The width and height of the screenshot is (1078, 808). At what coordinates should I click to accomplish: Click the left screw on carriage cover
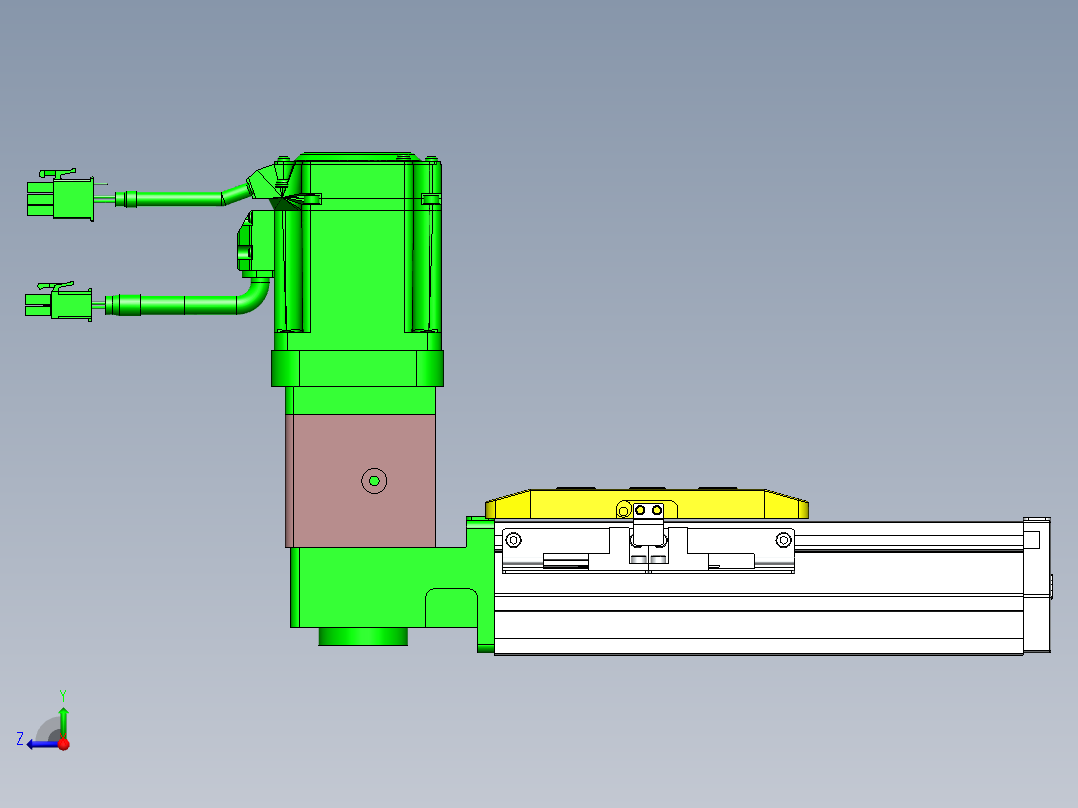513,540
